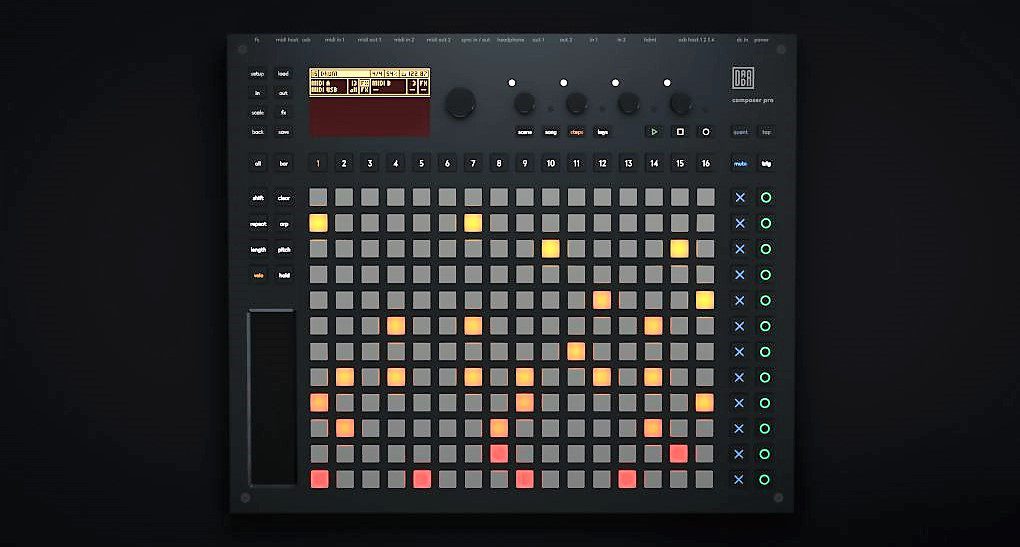Select step number 16 button
The height and width of the screenshot is (547, 1020).
[x=706, y=164]
